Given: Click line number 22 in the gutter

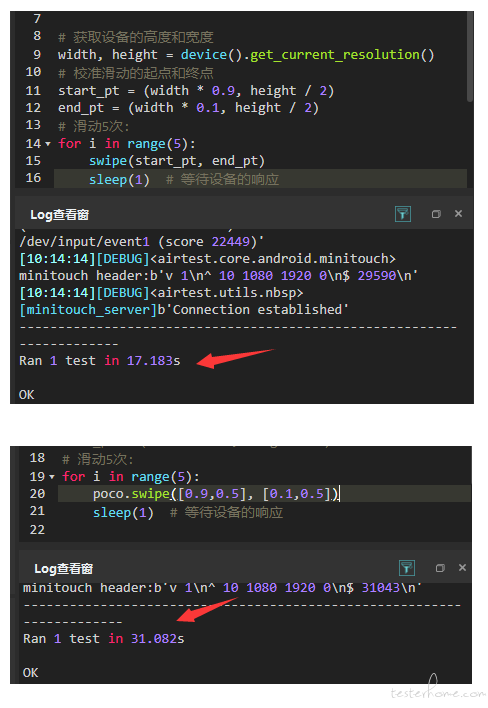Looking at the screenshot, I should (37, 530).
